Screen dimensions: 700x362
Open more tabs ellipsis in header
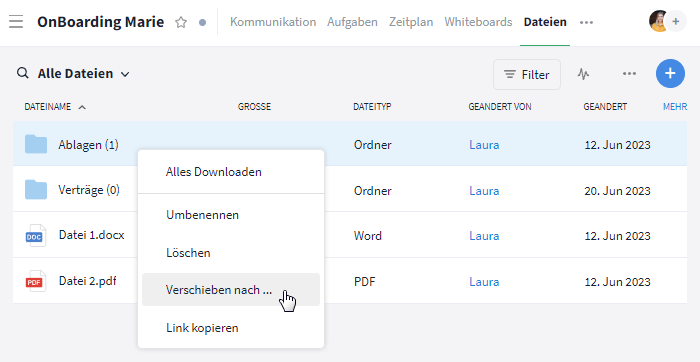(x=586, y=22)
